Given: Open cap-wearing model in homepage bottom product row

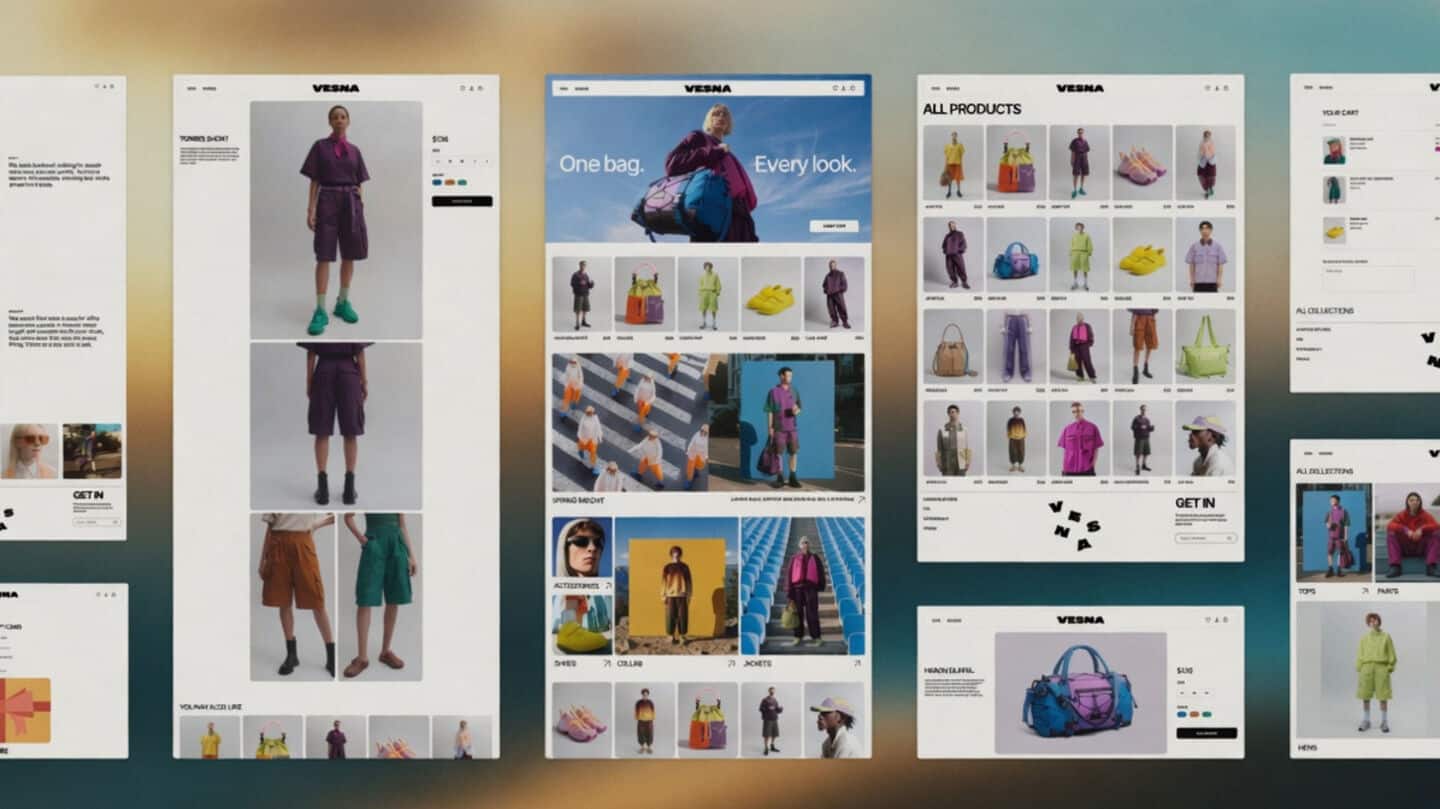Looking at the screenshot, I should pyautogui.click(x=834, y=719).
